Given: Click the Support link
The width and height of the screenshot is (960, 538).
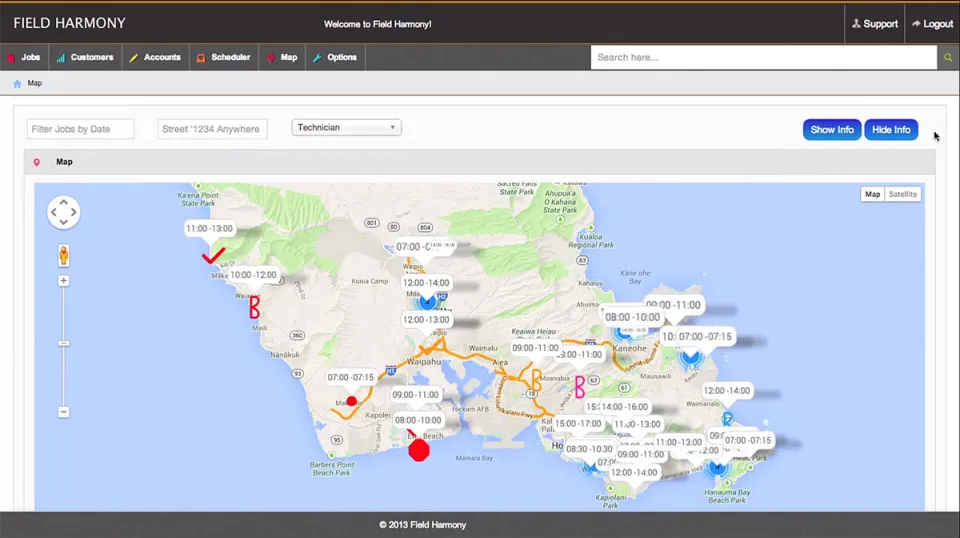Looking at the screenshot, I should [874, 24].
